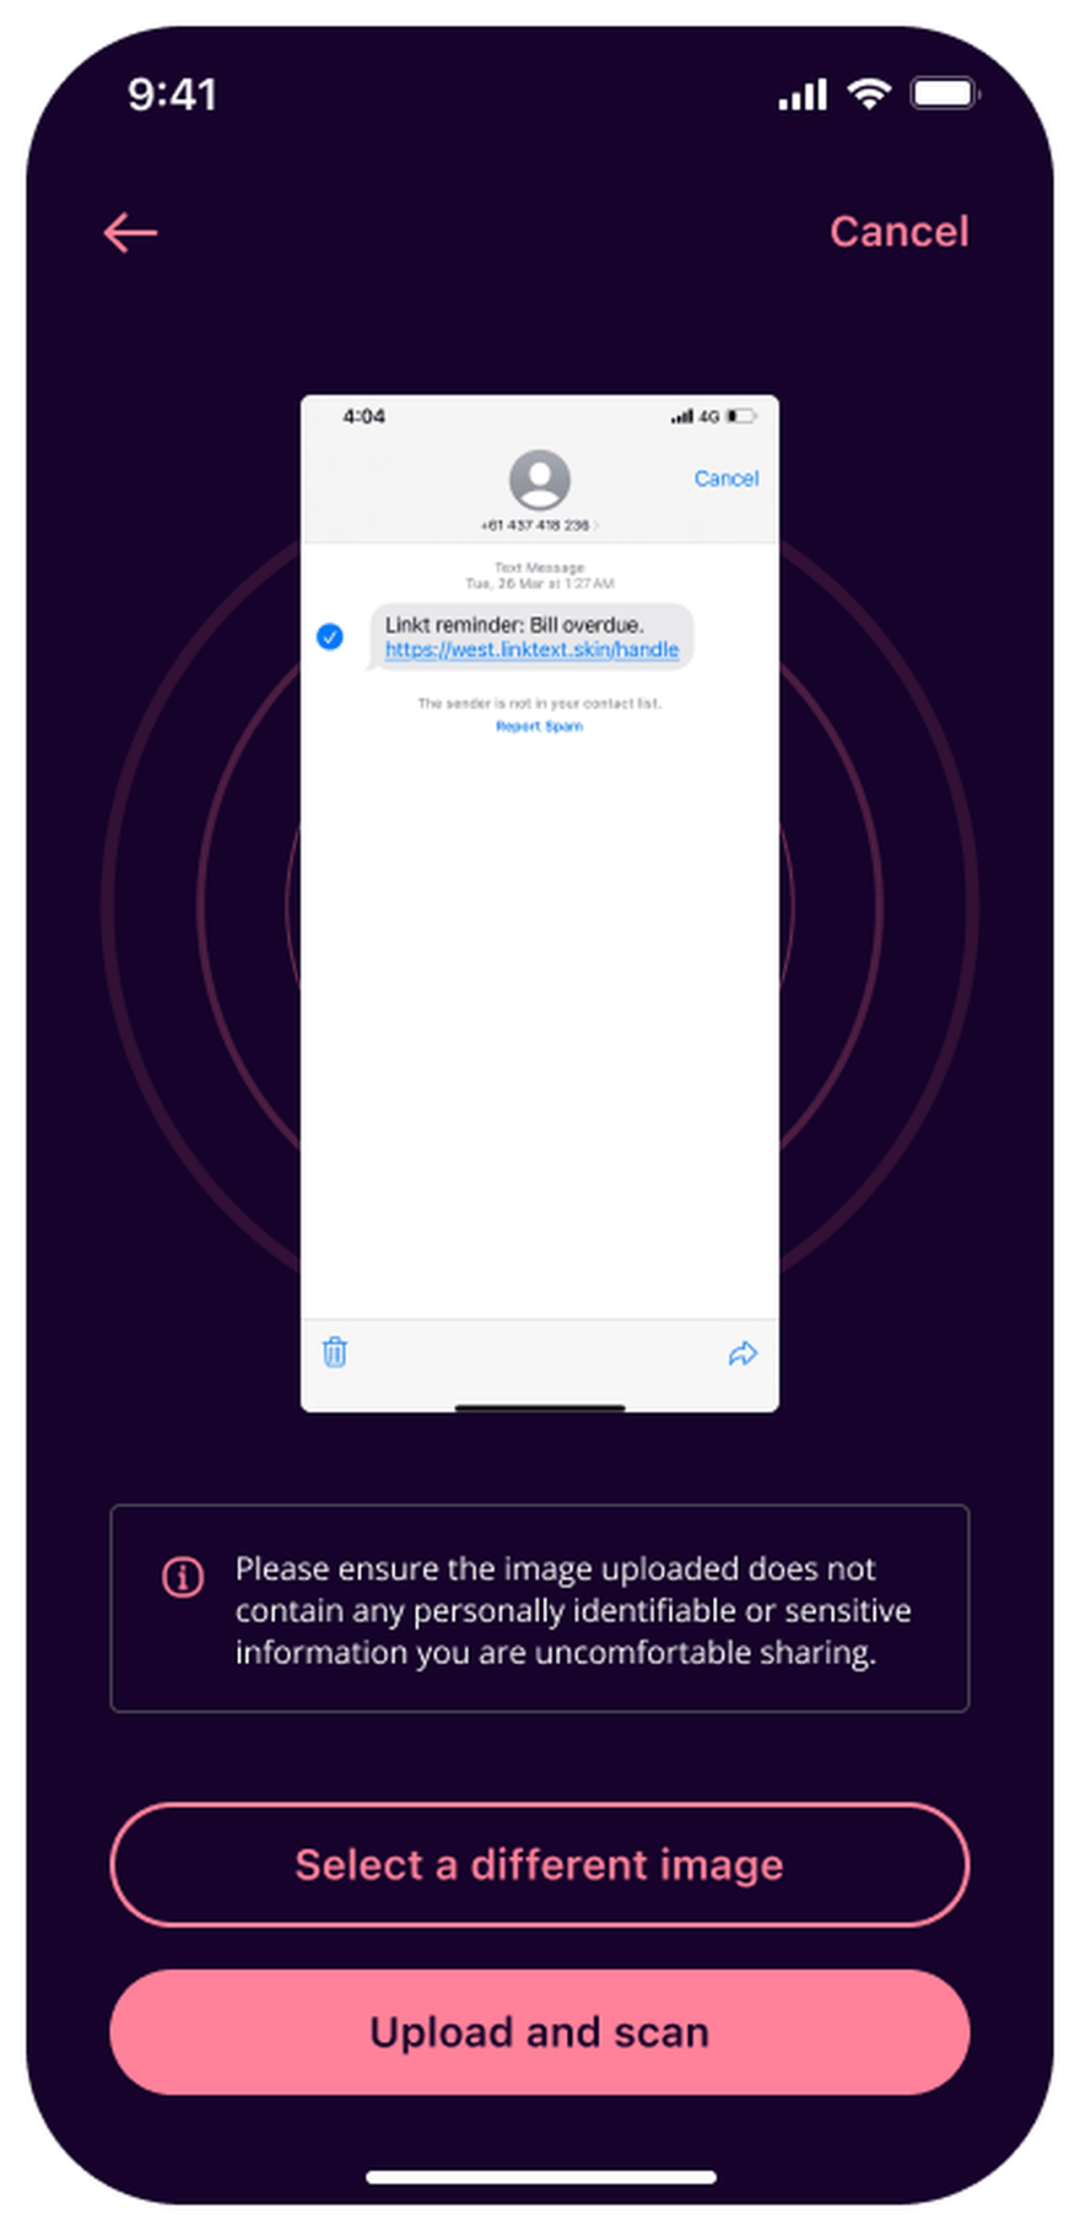
Task: Tap the Wi-Fi status icon
Action: coord(869,94)
